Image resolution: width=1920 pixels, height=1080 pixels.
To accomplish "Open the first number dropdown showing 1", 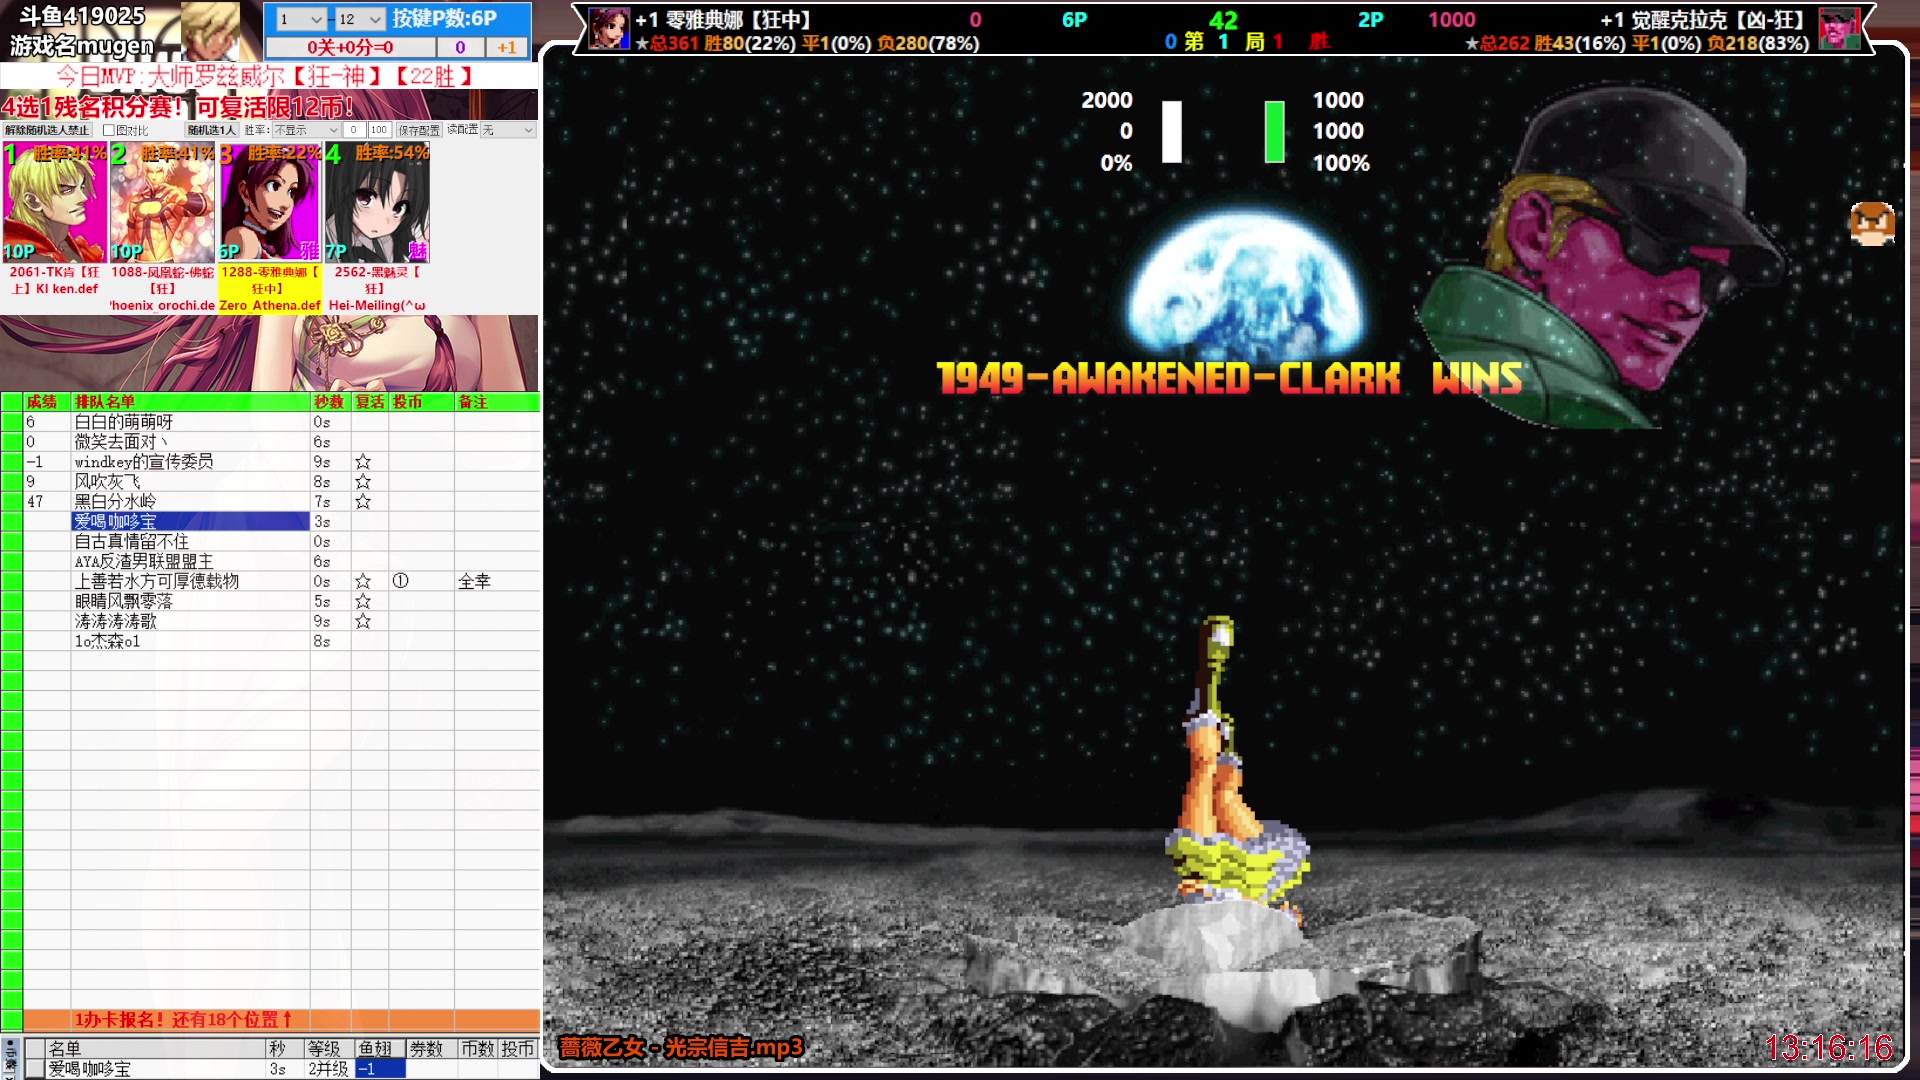I will click(x=300, y=19).
